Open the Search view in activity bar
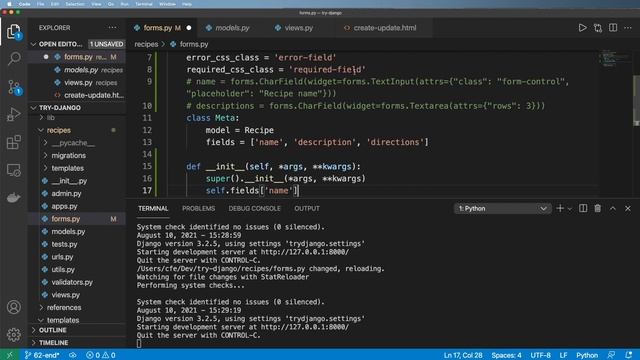 13,58
